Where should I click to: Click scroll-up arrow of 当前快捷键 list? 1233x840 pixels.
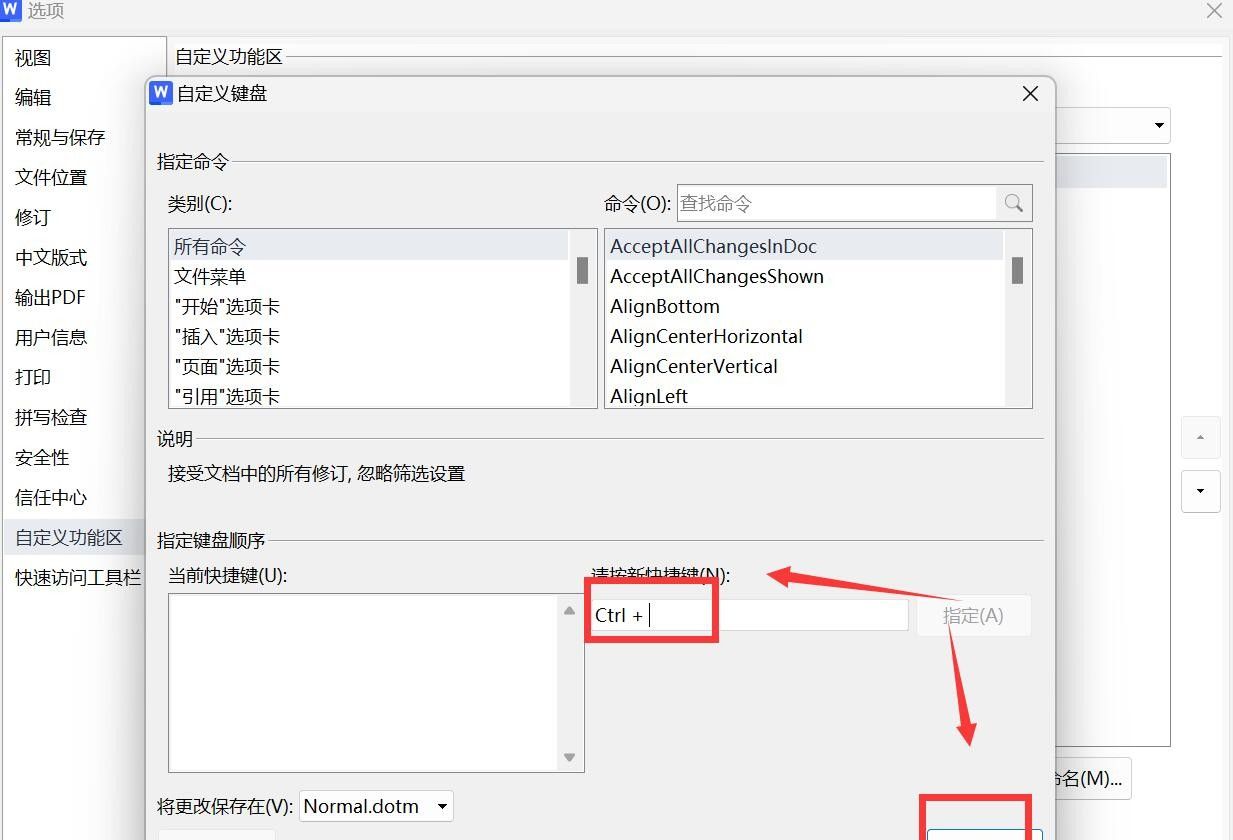pyautogui.click(x=568, y=610)
